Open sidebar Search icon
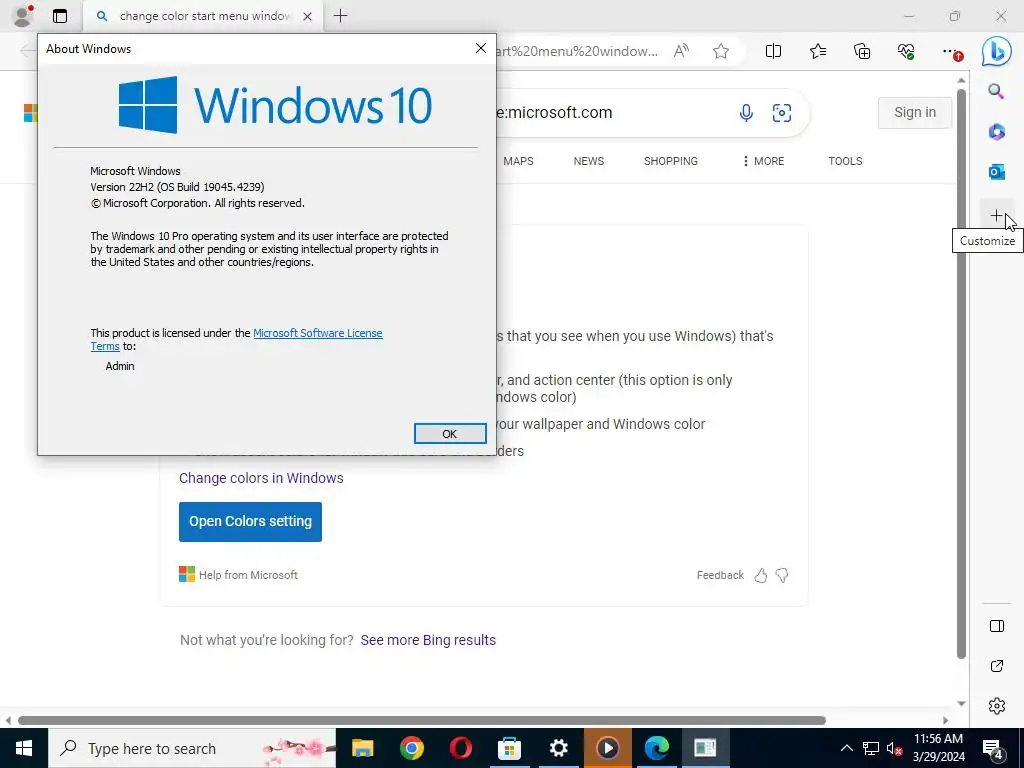 996,91
